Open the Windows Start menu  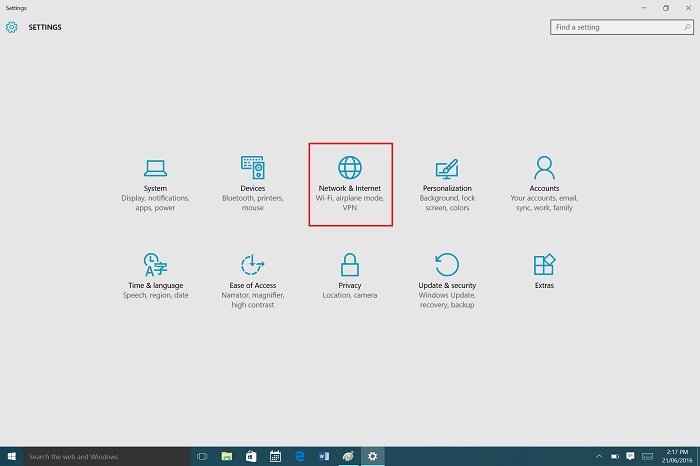(12, 456)
